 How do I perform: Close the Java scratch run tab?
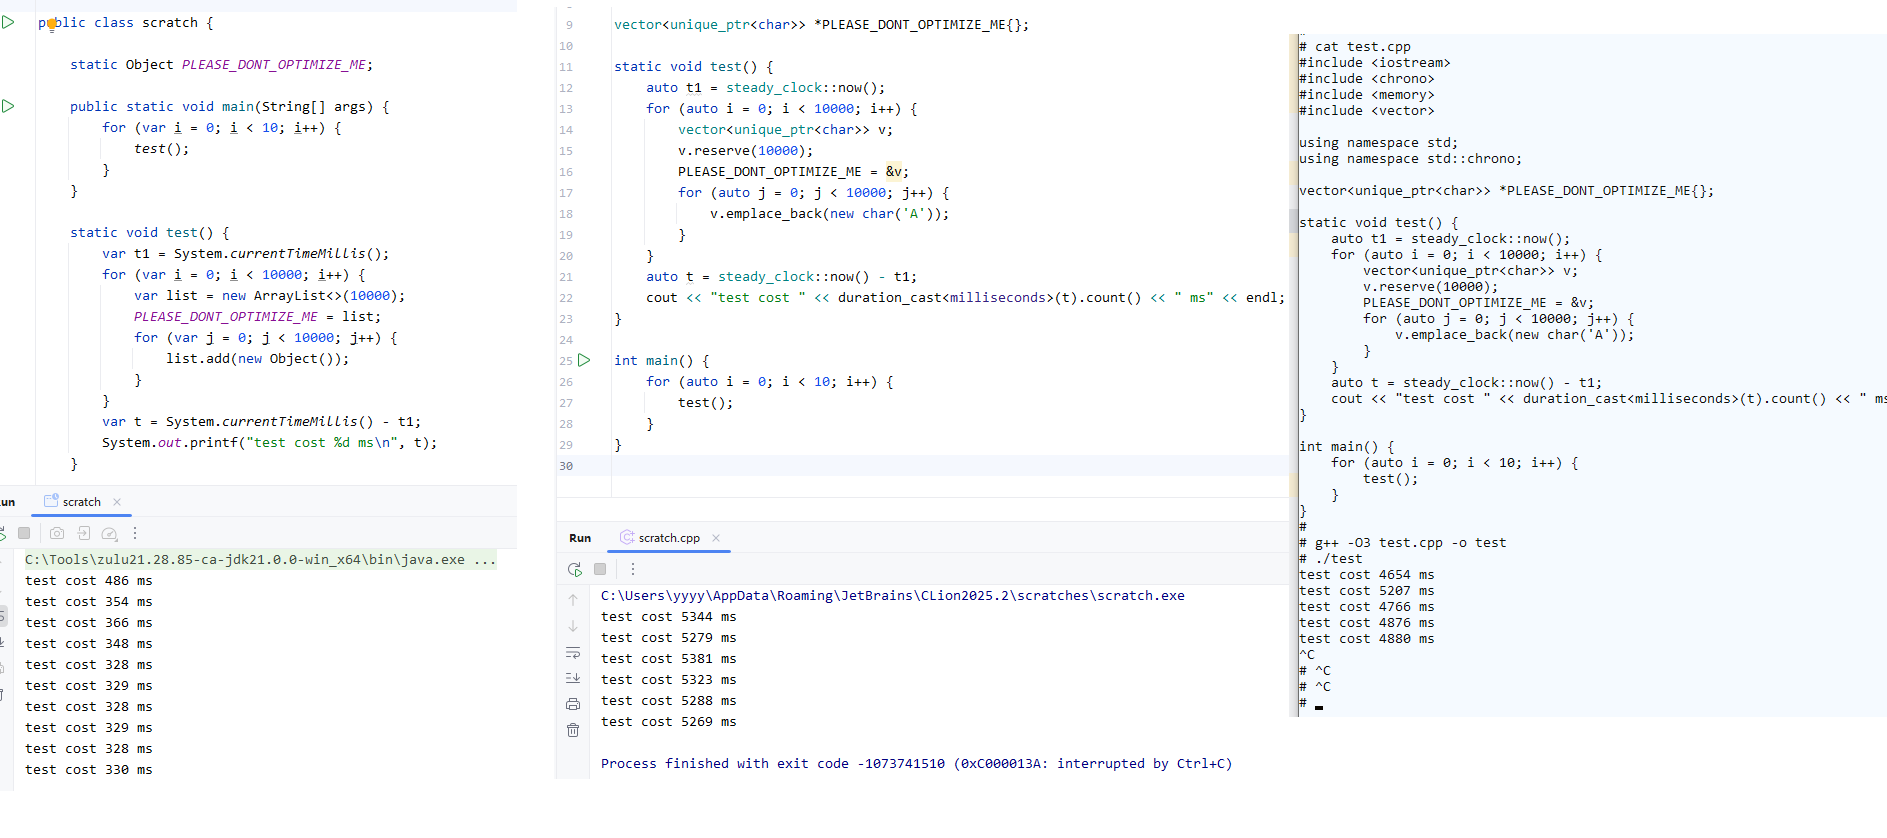tap(117, 502)
